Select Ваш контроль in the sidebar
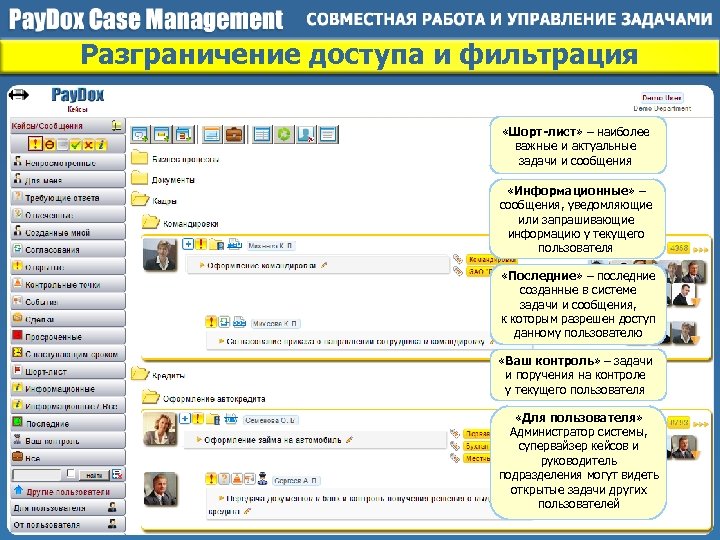 pyautogui.click(x=68, y=440)
